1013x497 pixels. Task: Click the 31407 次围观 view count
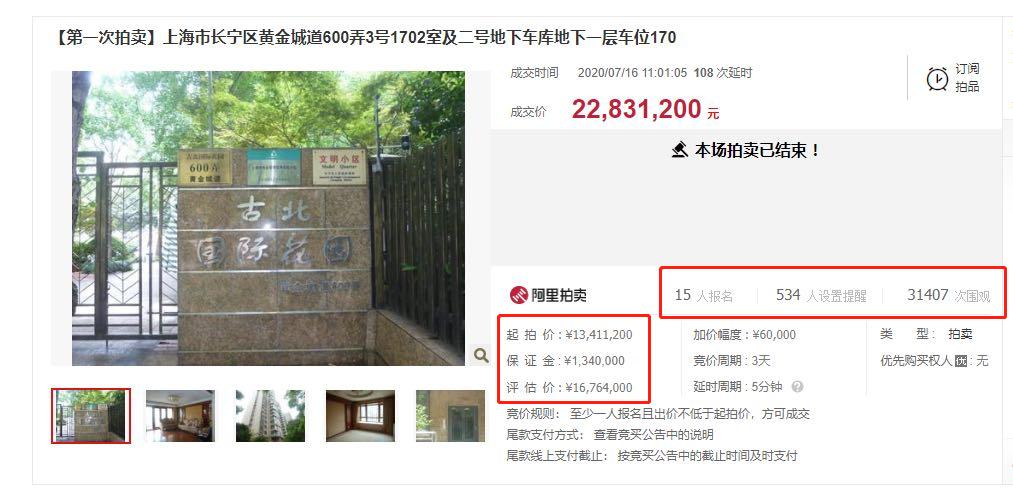pyautogui.click(x=948, y=295)
